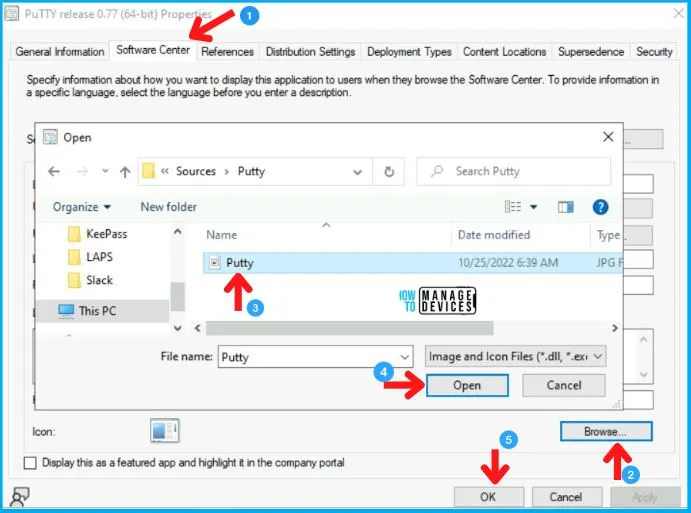Image resolution: width=691 pixels, height=513 pixels.
Task: Select the LAPS folder
Action: pyautogui.click(x=91, y=257)
